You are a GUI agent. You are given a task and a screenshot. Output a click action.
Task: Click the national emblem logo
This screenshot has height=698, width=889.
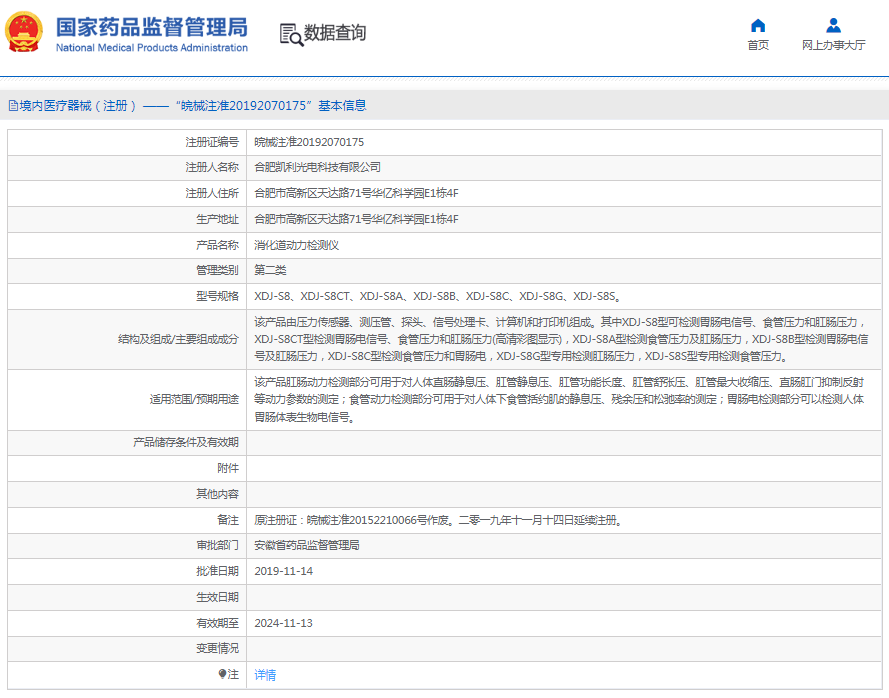click(x=24, y=32)
